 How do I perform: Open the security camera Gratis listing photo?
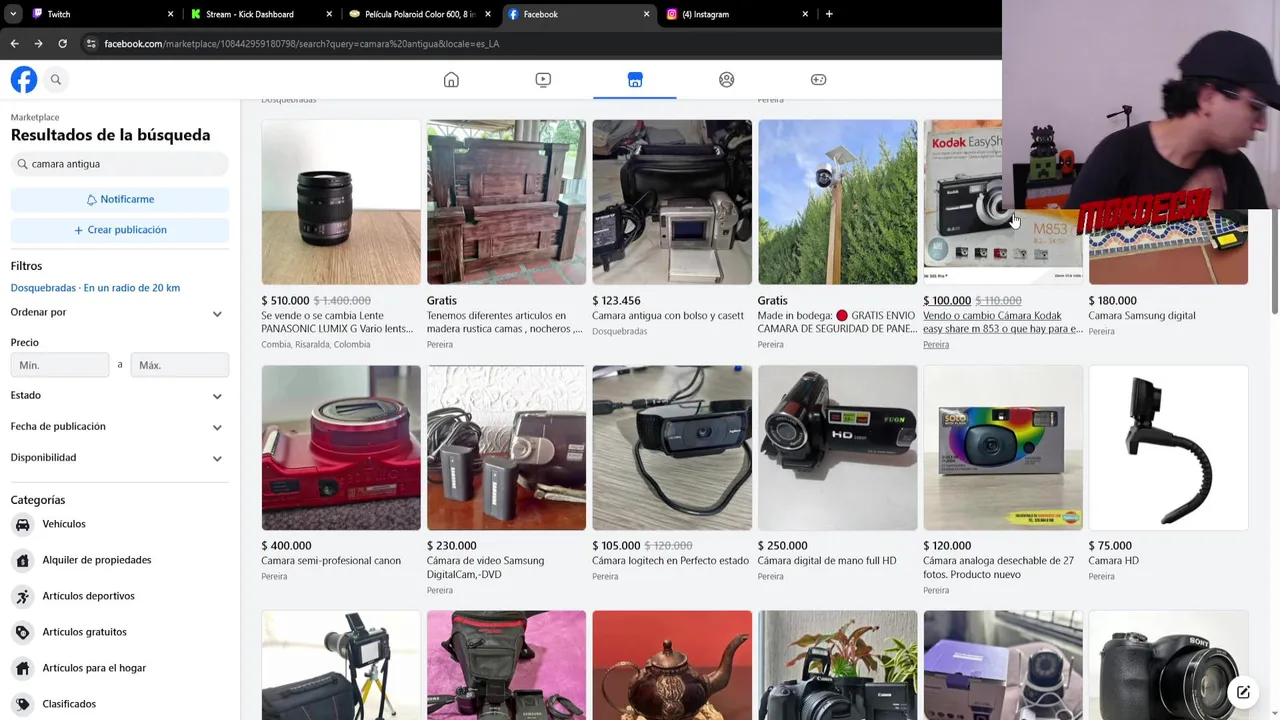click(837, 202)
